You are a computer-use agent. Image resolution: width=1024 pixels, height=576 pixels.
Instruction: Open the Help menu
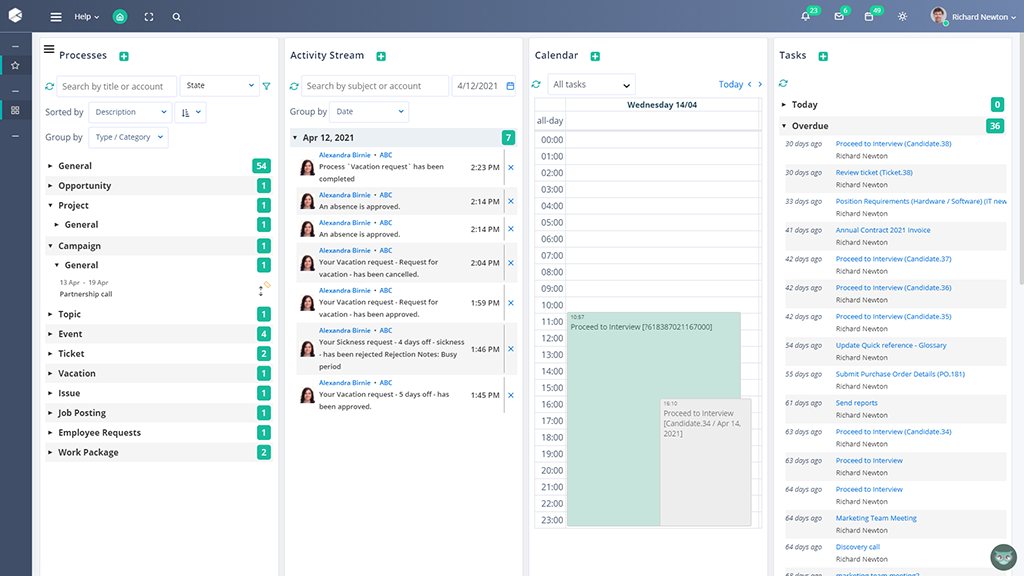[x=87, y=17]
